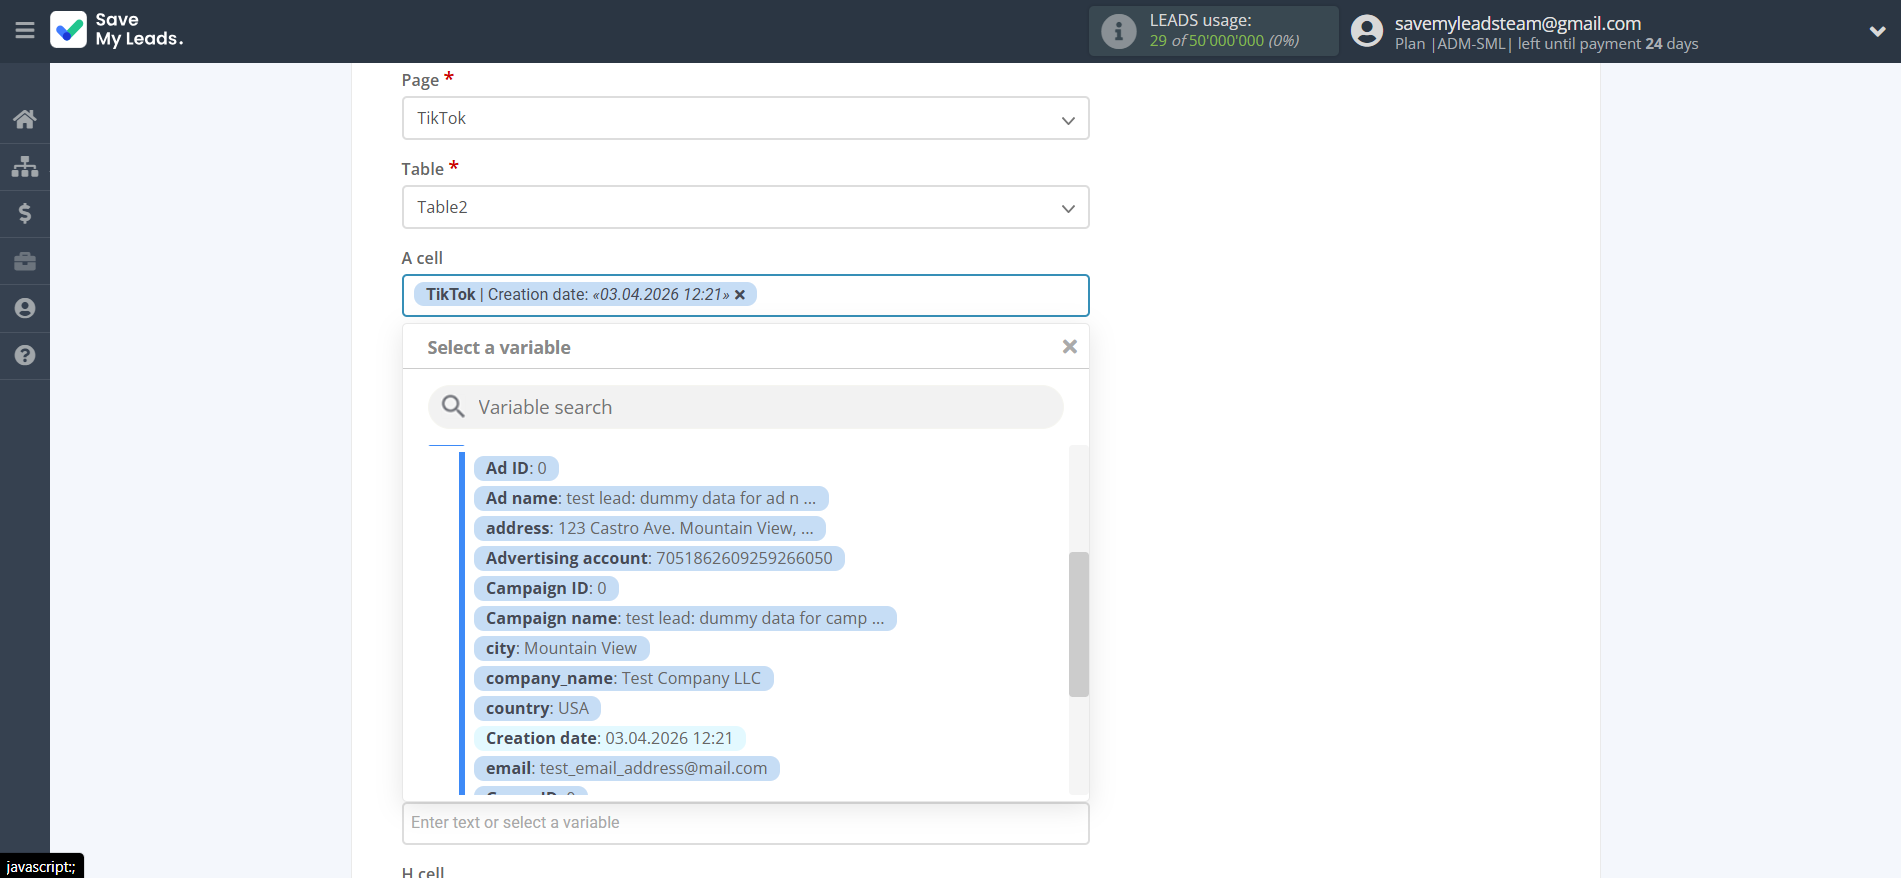Click the briefcase icon in sidebar
The width and height of the screenshot is (1901, 878).
[25, 261]
